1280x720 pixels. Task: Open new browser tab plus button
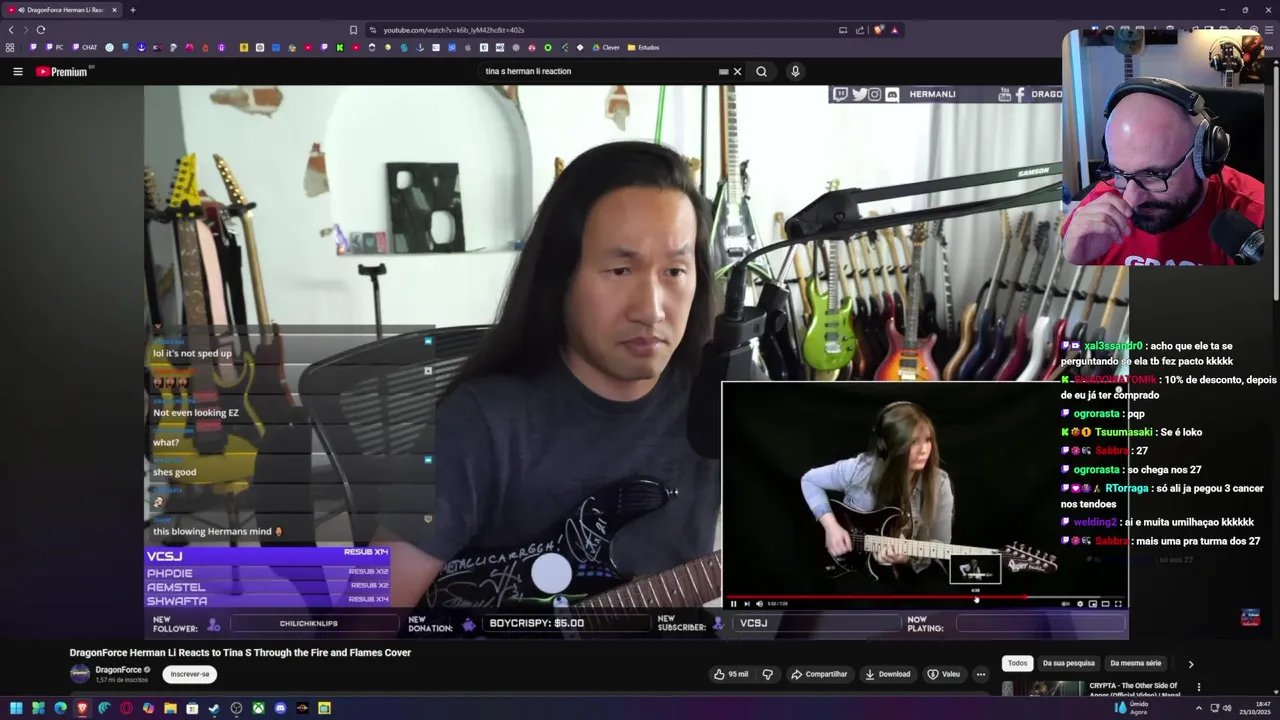click(x=132, y=10)
